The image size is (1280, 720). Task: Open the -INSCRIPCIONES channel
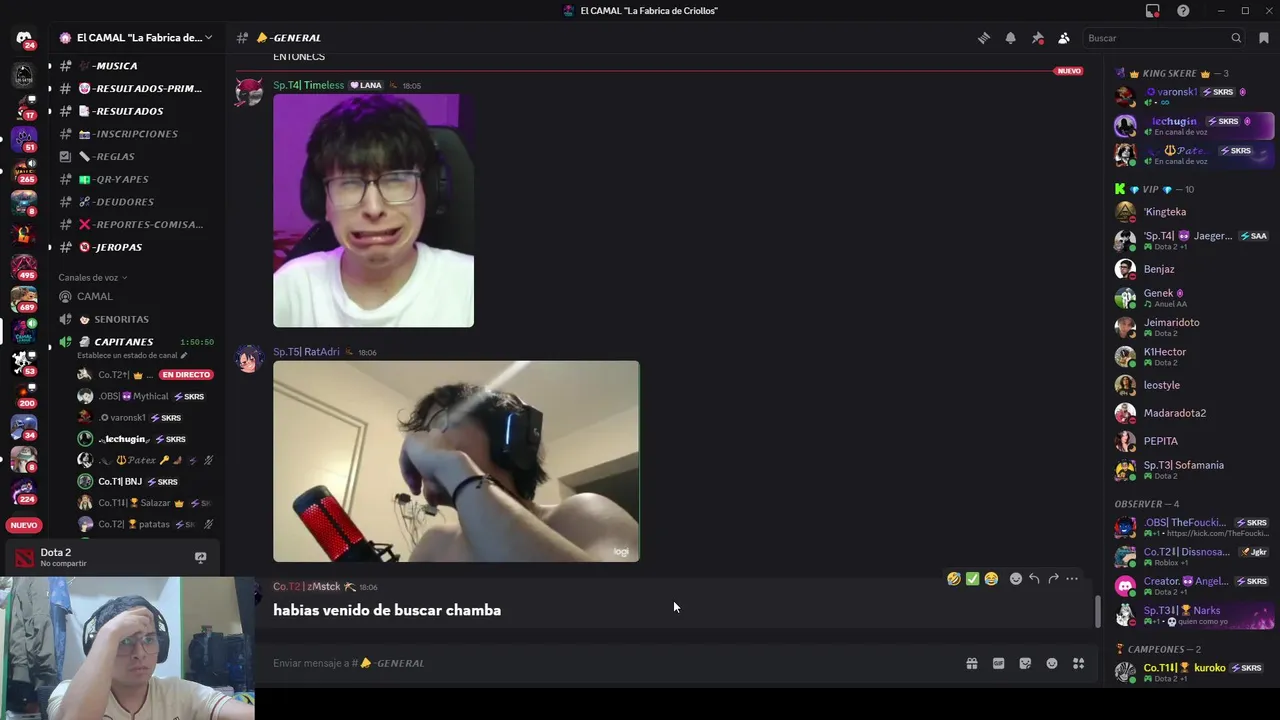(x=134, y=134)
